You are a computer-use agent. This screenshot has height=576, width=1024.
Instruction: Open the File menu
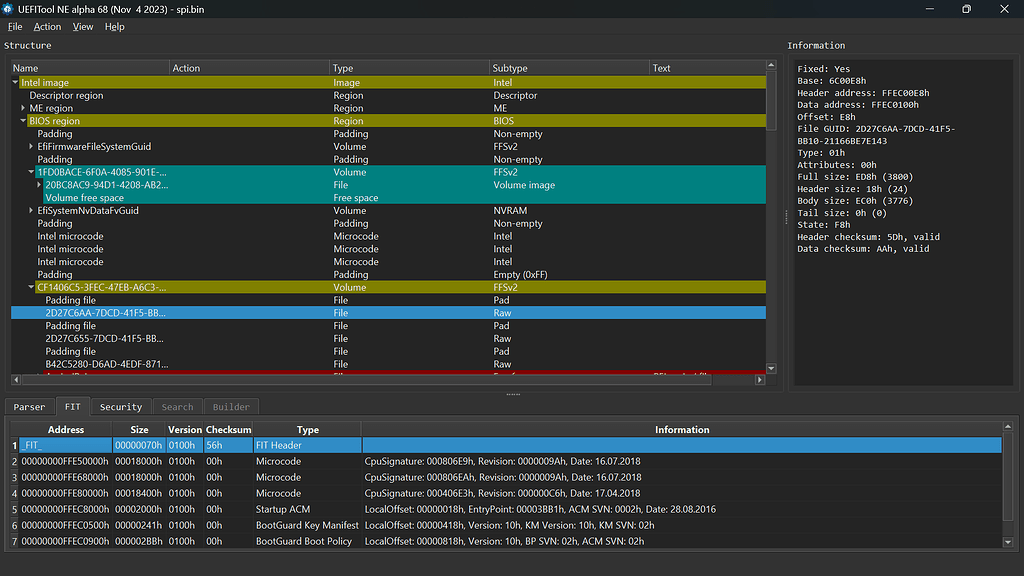(x=15, y=26)
